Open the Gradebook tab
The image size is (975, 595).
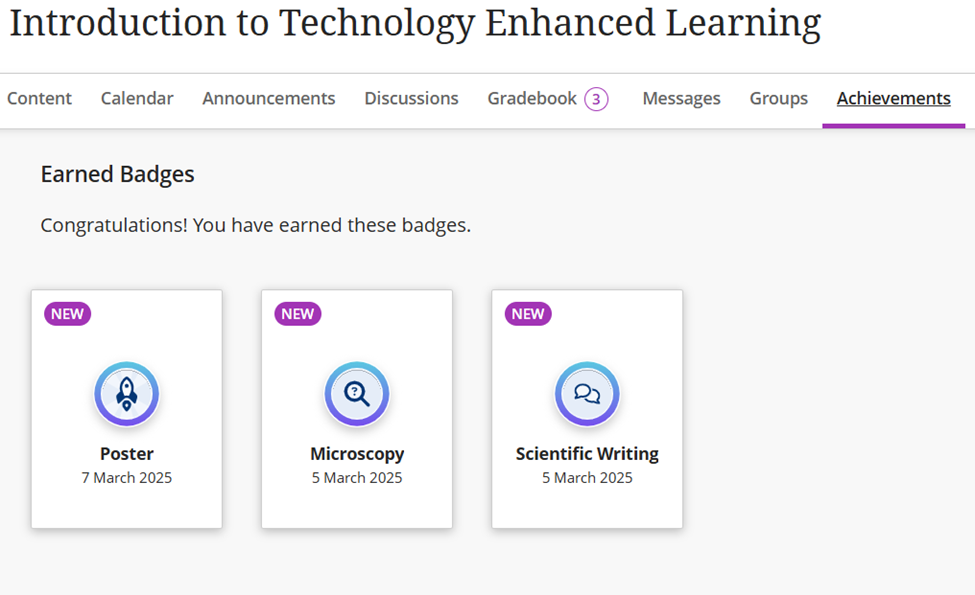click(532, 98)
